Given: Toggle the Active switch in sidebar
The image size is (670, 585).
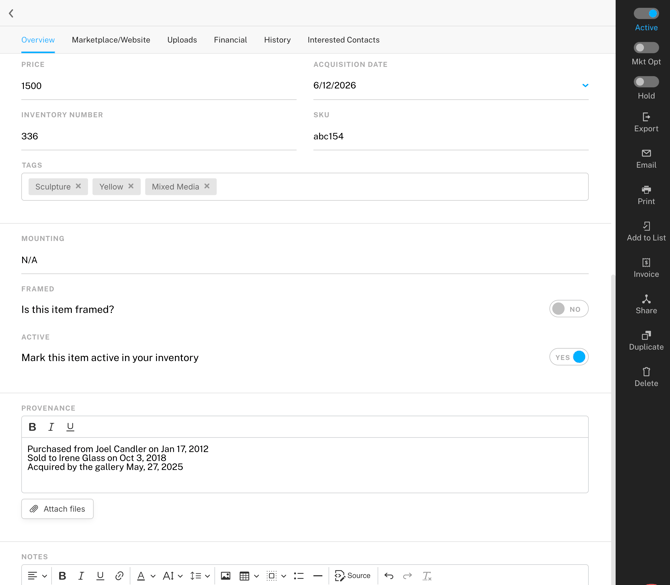Looking at the screenshot, I should click(646, 14).
